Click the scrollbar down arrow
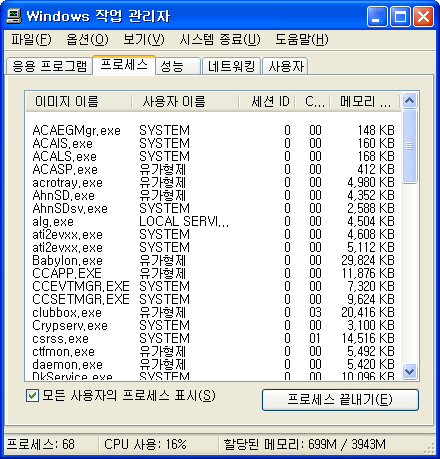This screenshot has height=459, width=440. pos(409,371)
